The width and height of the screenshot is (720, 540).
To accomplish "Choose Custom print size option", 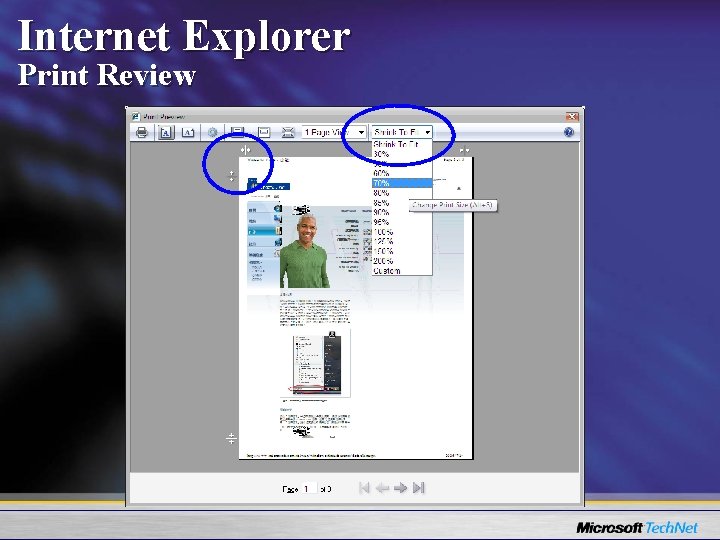I will click(402, 271).
